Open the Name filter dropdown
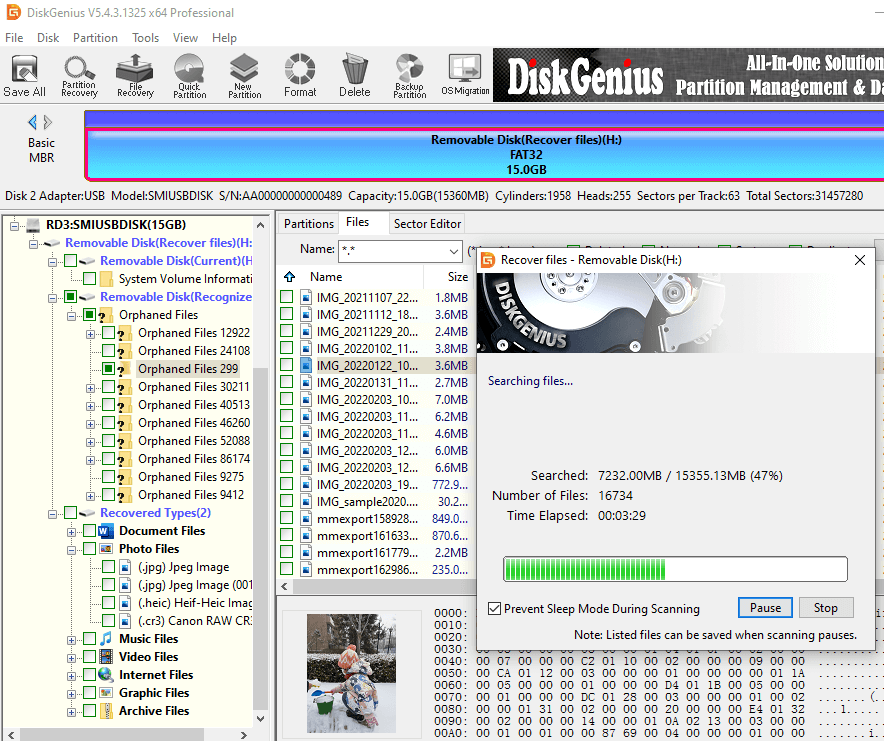 point(452,250)
